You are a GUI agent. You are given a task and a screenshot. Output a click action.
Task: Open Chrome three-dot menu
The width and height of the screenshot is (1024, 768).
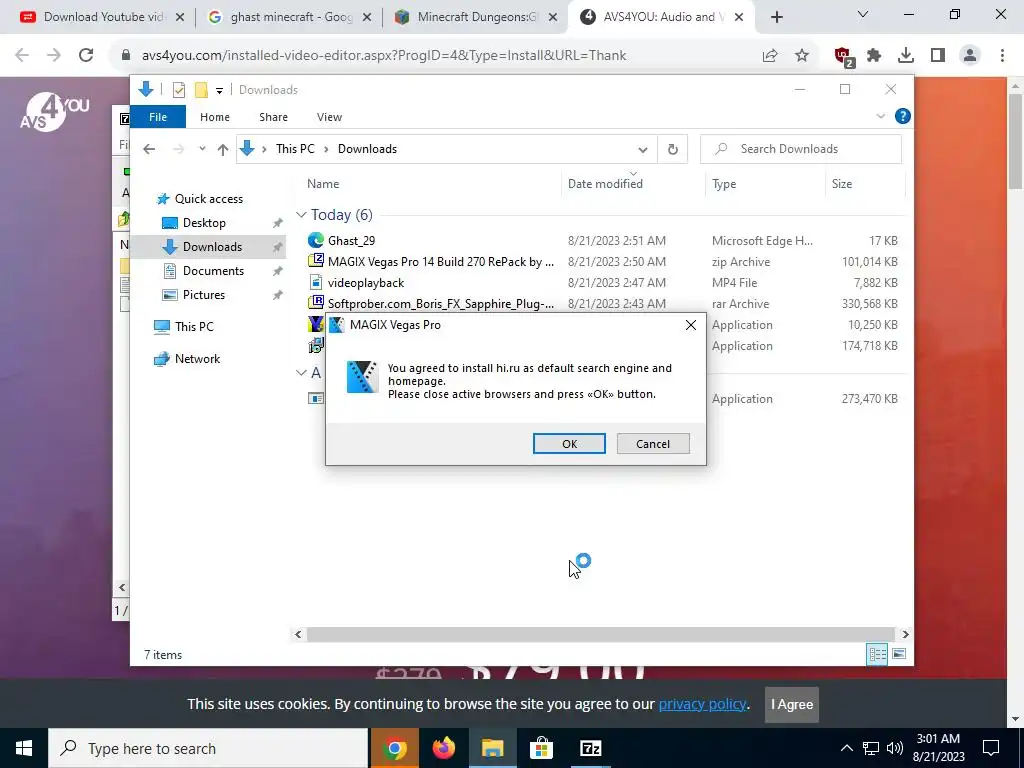click(1002, 56)
